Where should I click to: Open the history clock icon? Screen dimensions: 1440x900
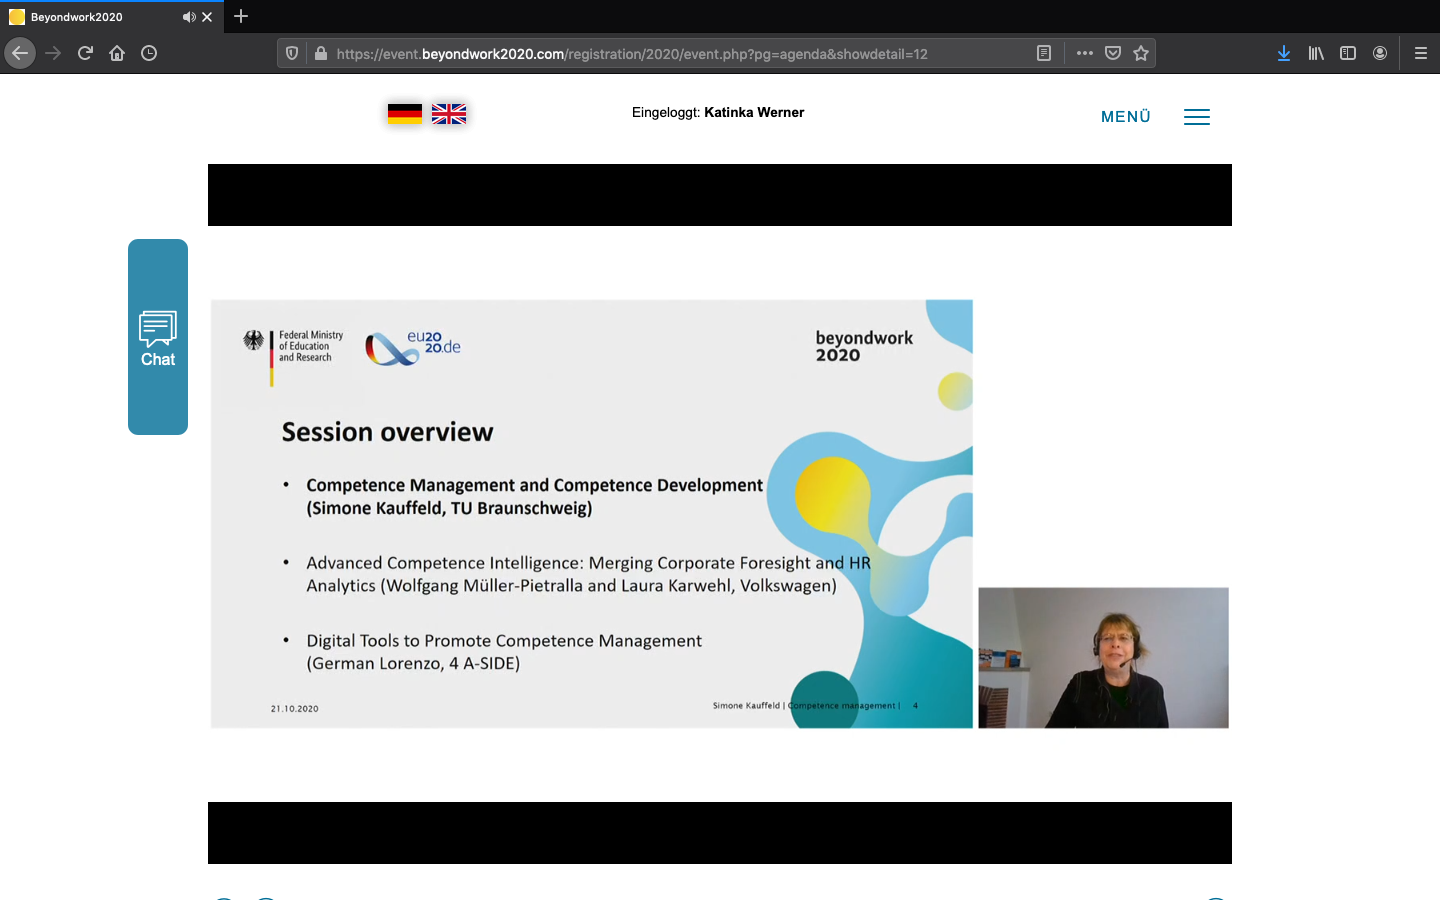[x=149, y=53]
